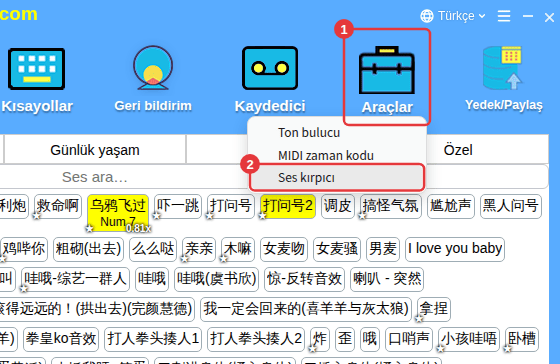Play the 黑人问号 sound
The image size is (560, 364).
511,206
